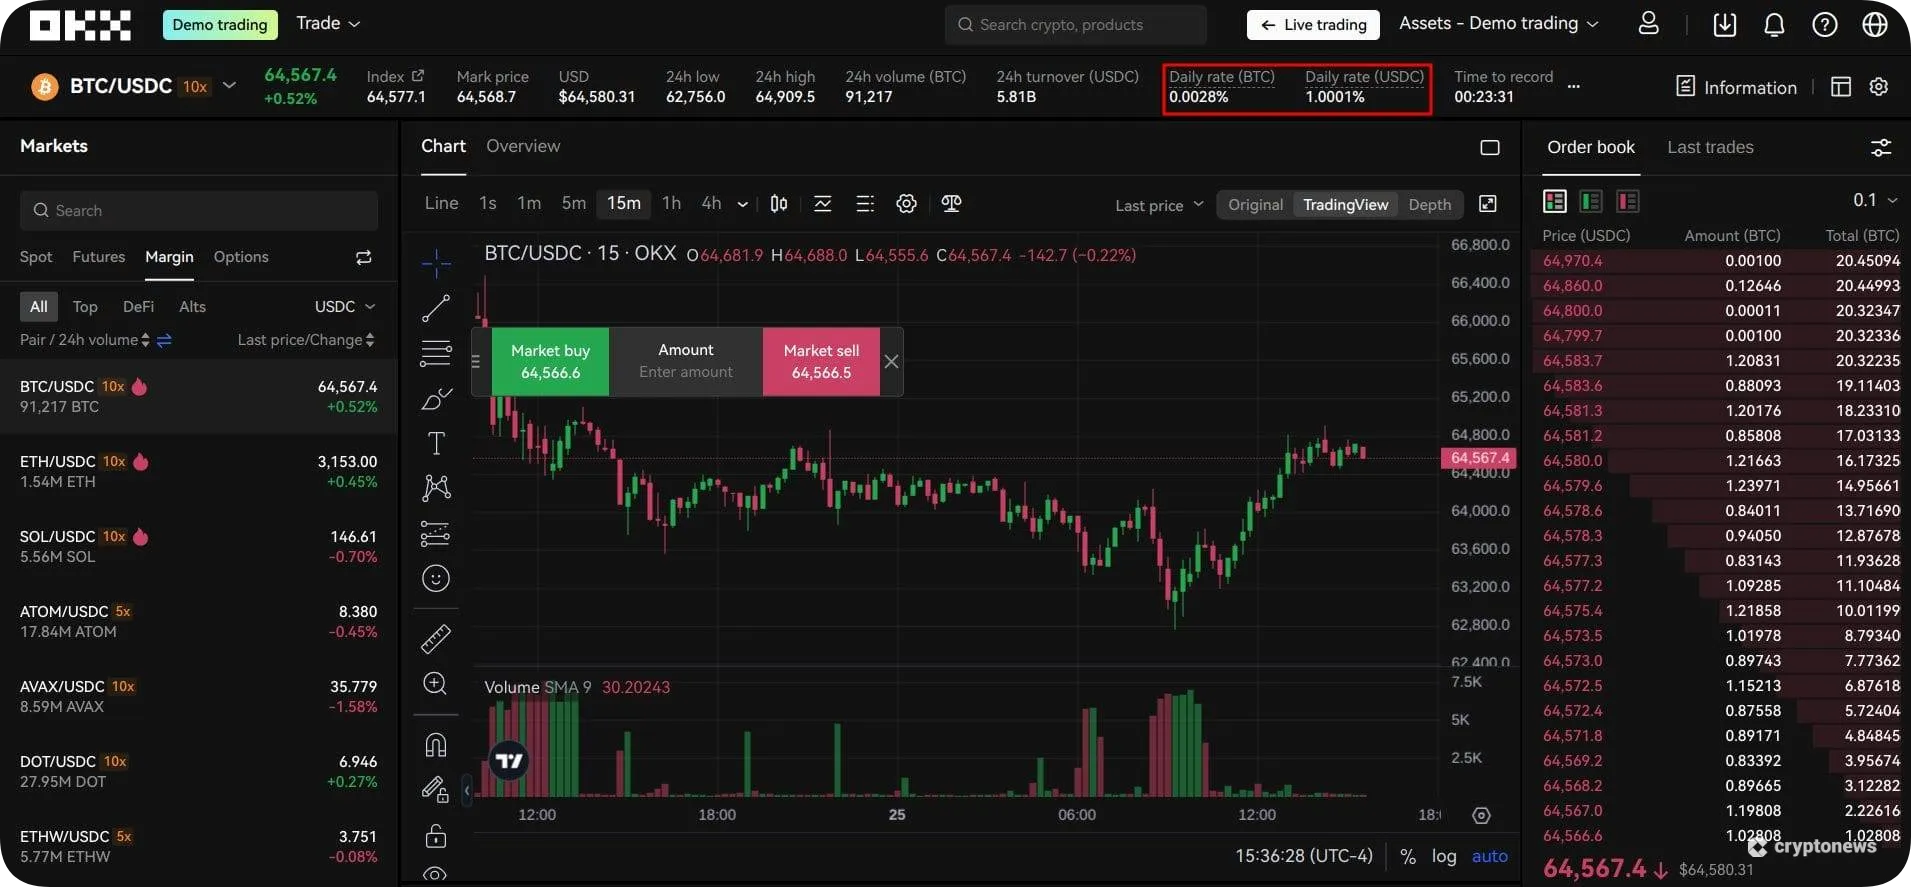Toggle auto price scale
The image size is (1911, 887).
[x=1489, y=856]
